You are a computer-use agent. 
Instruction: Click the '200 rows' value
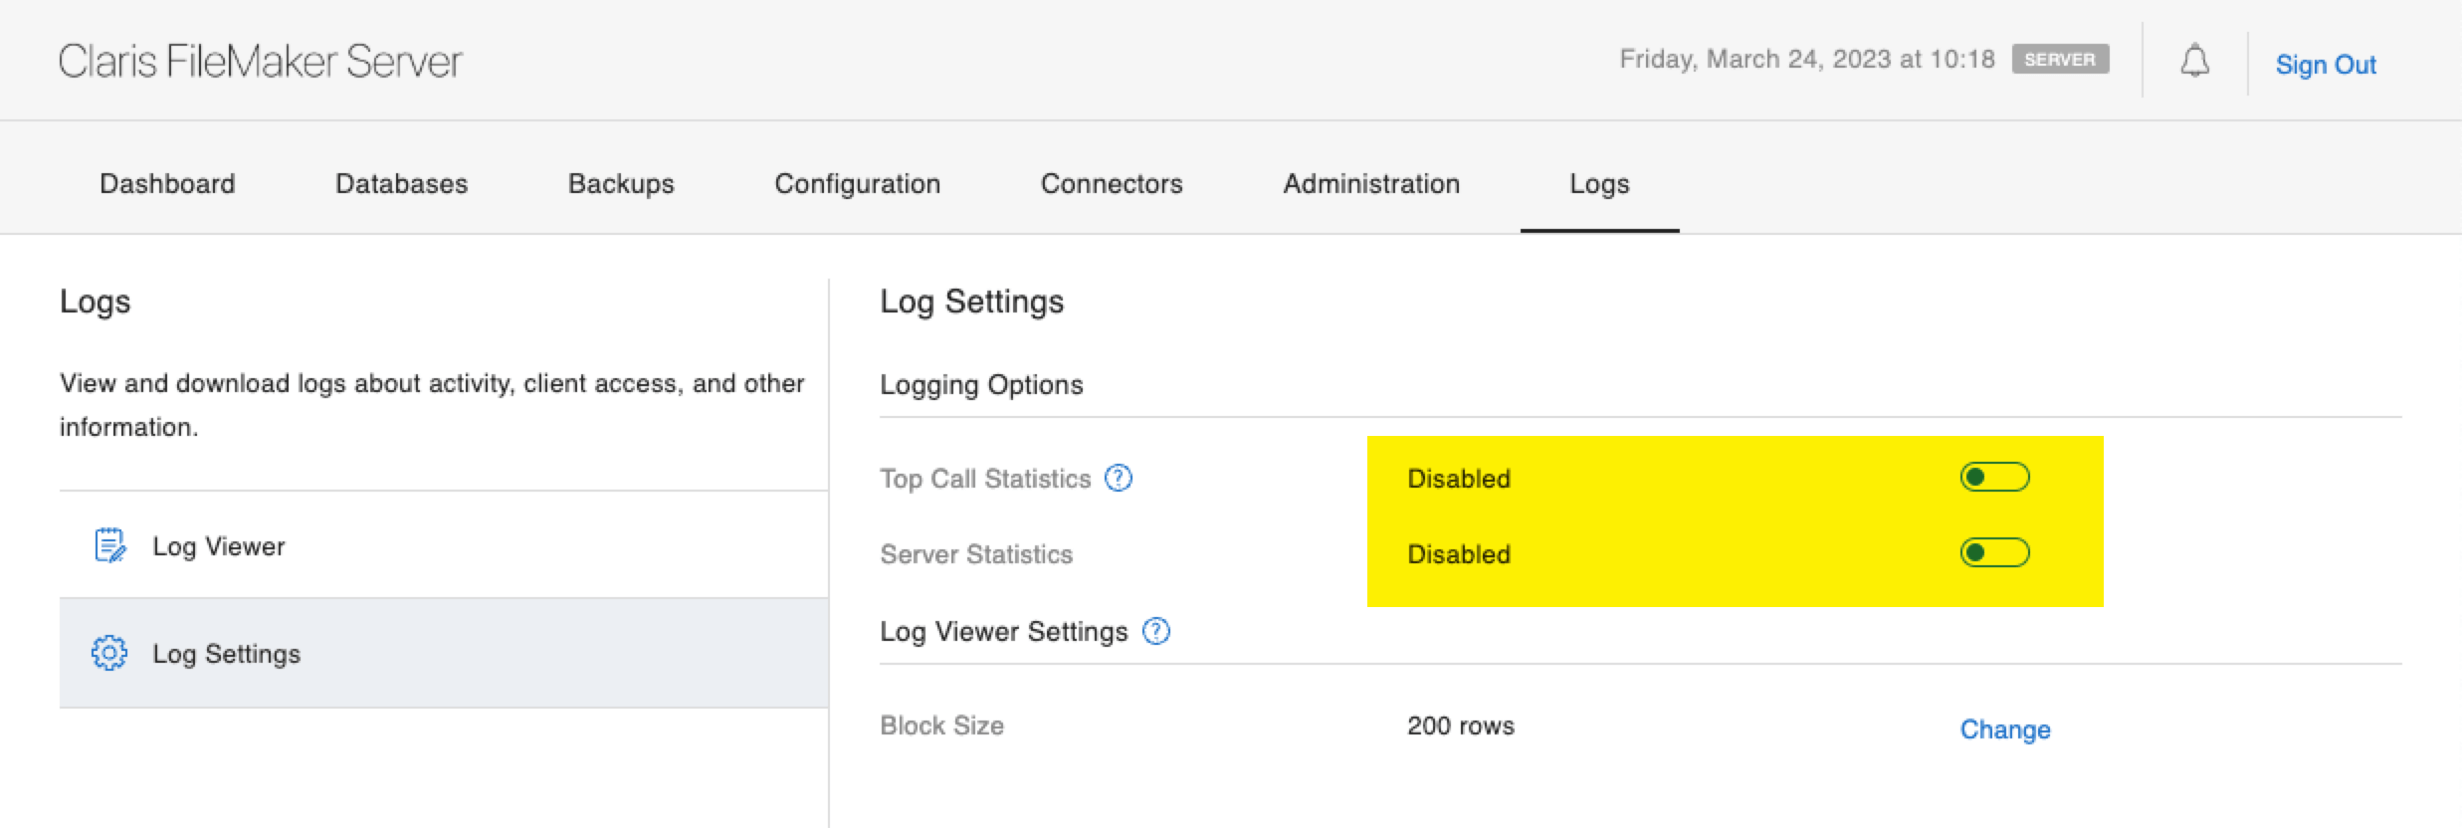pos(1460,725)
